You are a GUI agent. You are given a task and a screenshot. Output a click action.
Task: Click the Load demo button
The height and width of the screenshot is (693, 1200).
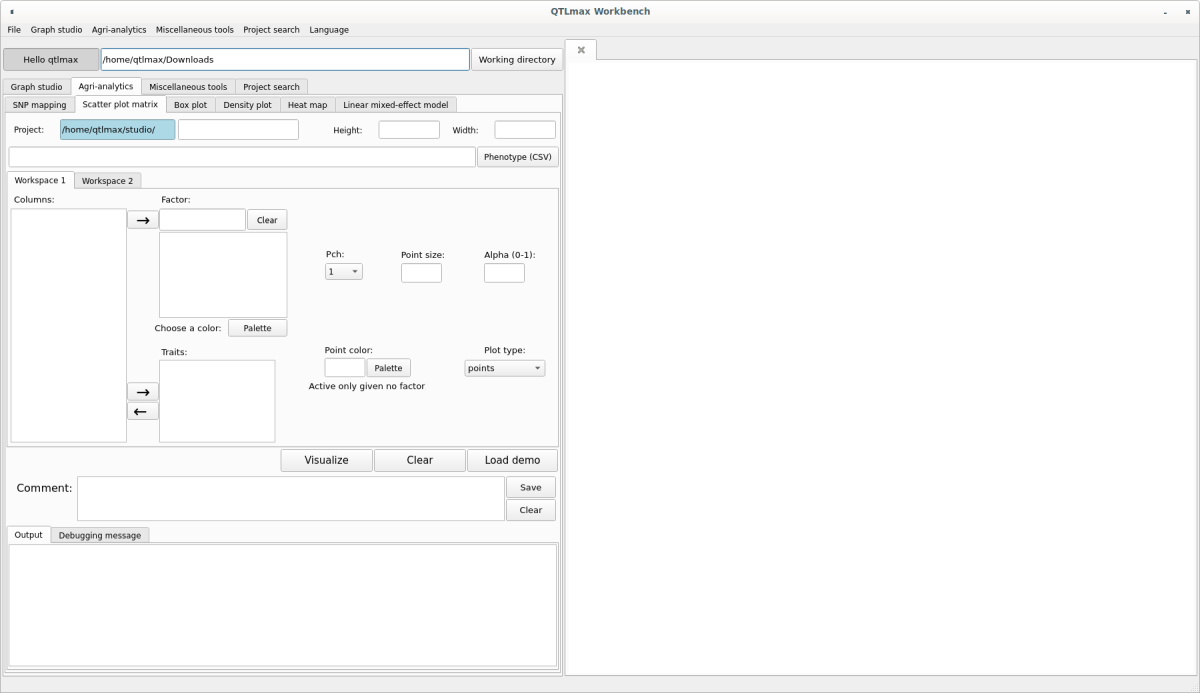point(512,460)
